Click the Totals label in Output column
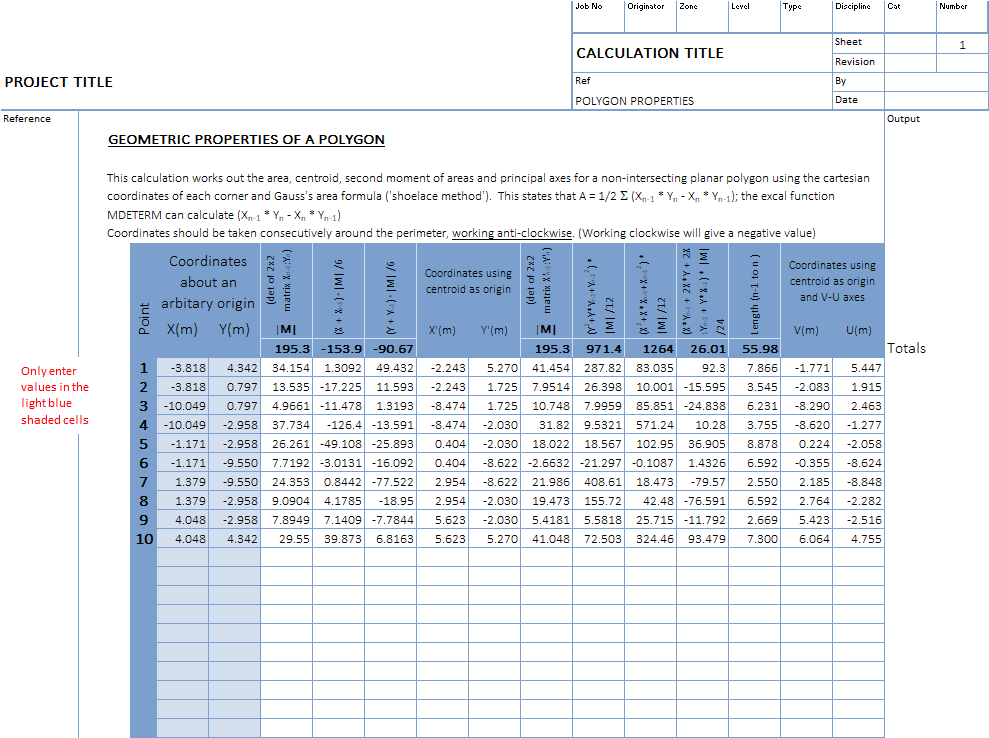 pyautogui.click(x=906, y=348)
